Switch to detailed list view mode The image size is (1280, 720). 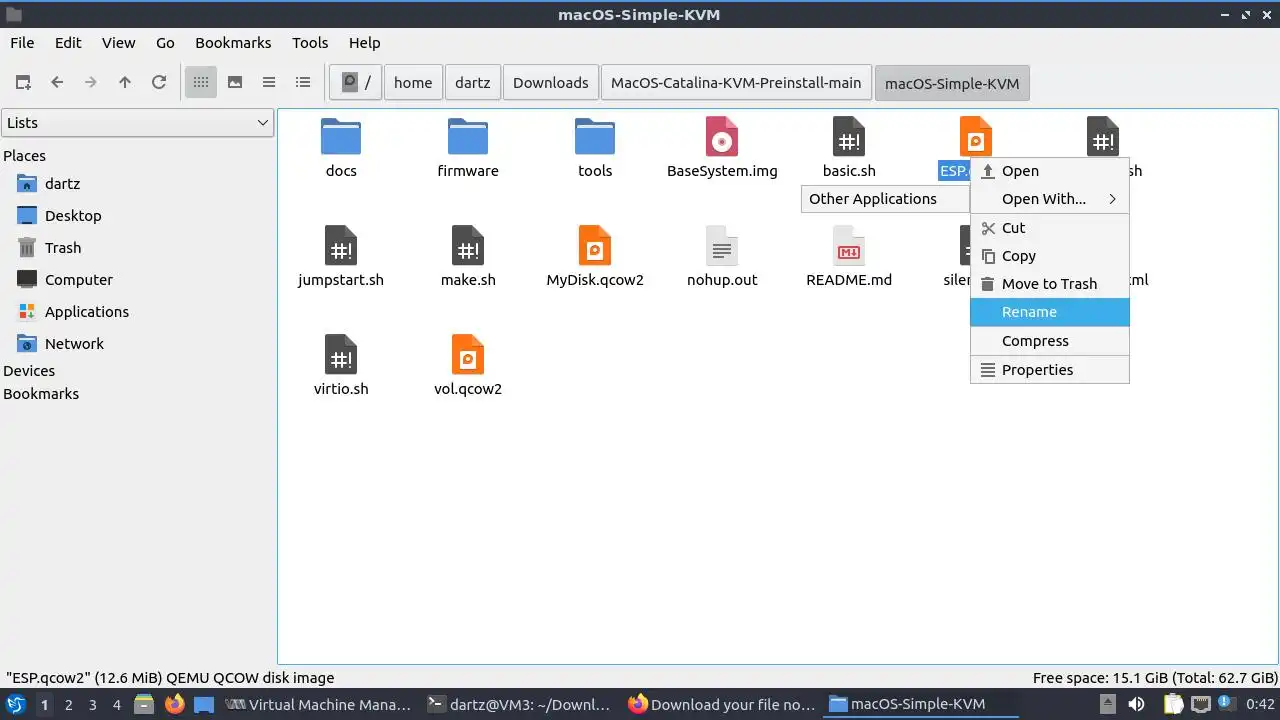click(303, 83)
